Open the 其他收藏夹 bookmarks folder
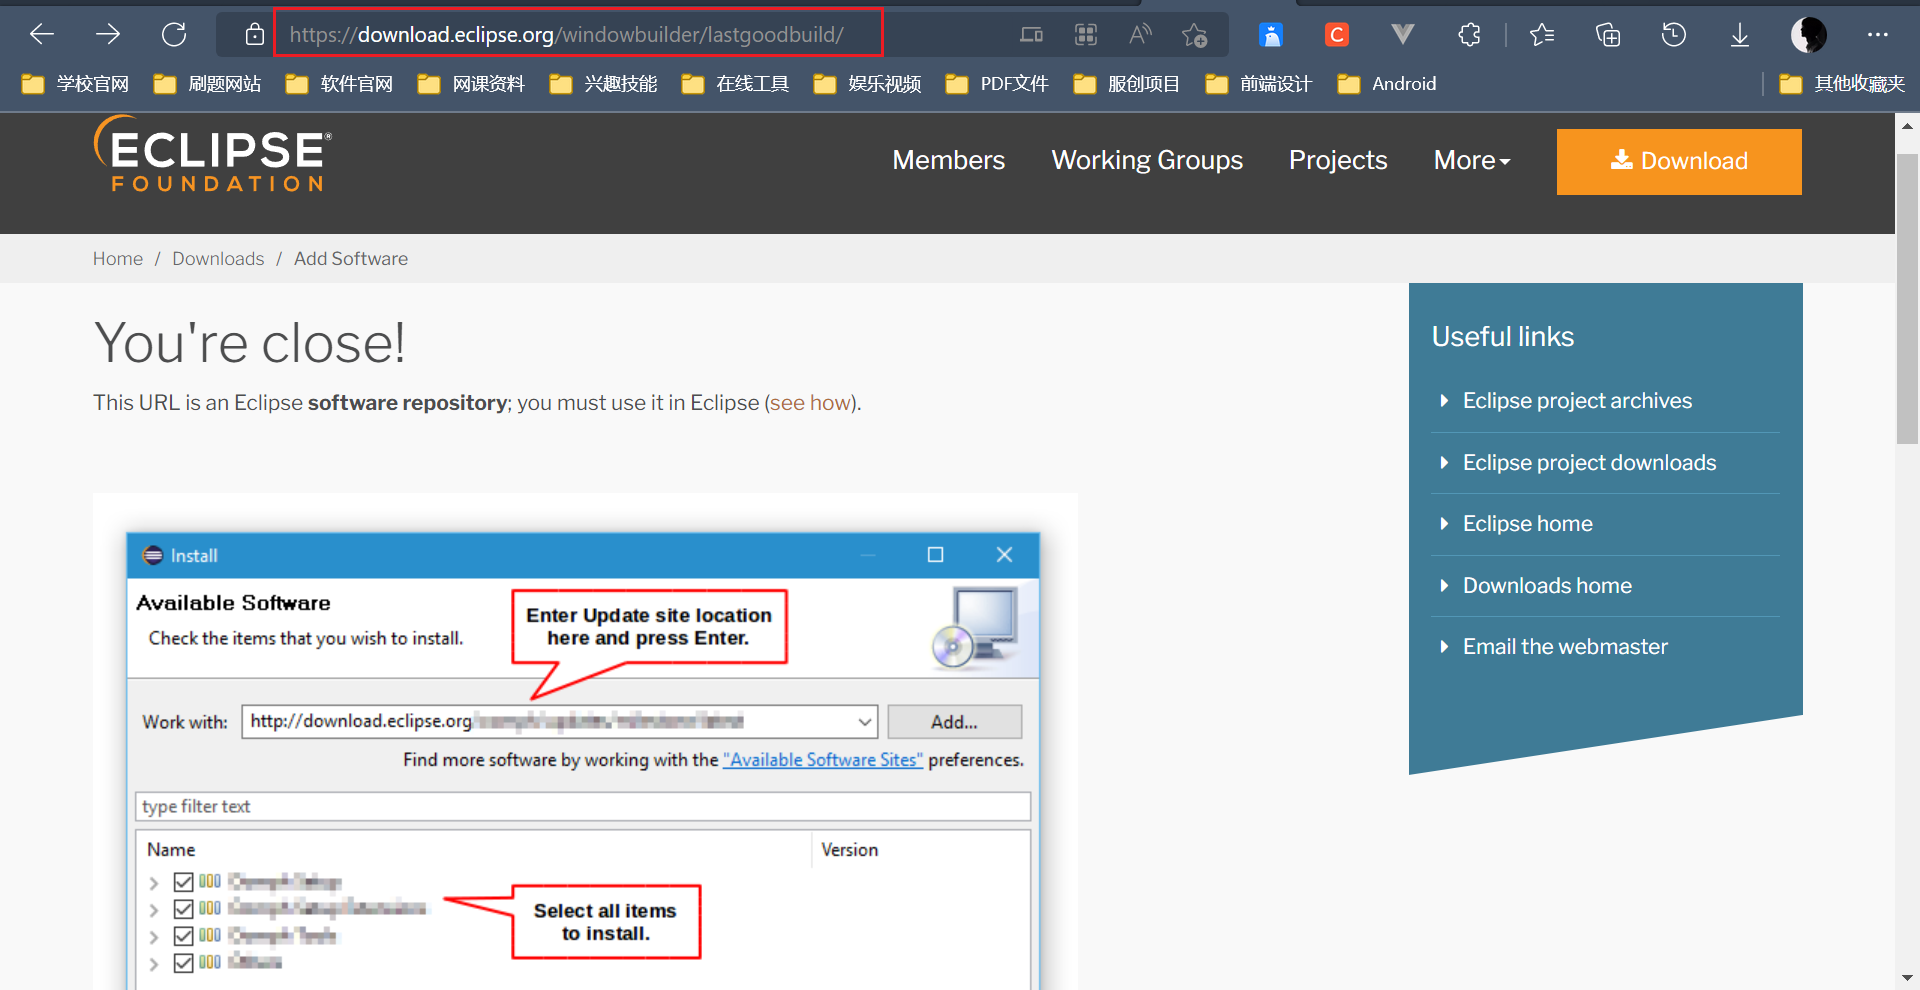 tap(1842, 84)
